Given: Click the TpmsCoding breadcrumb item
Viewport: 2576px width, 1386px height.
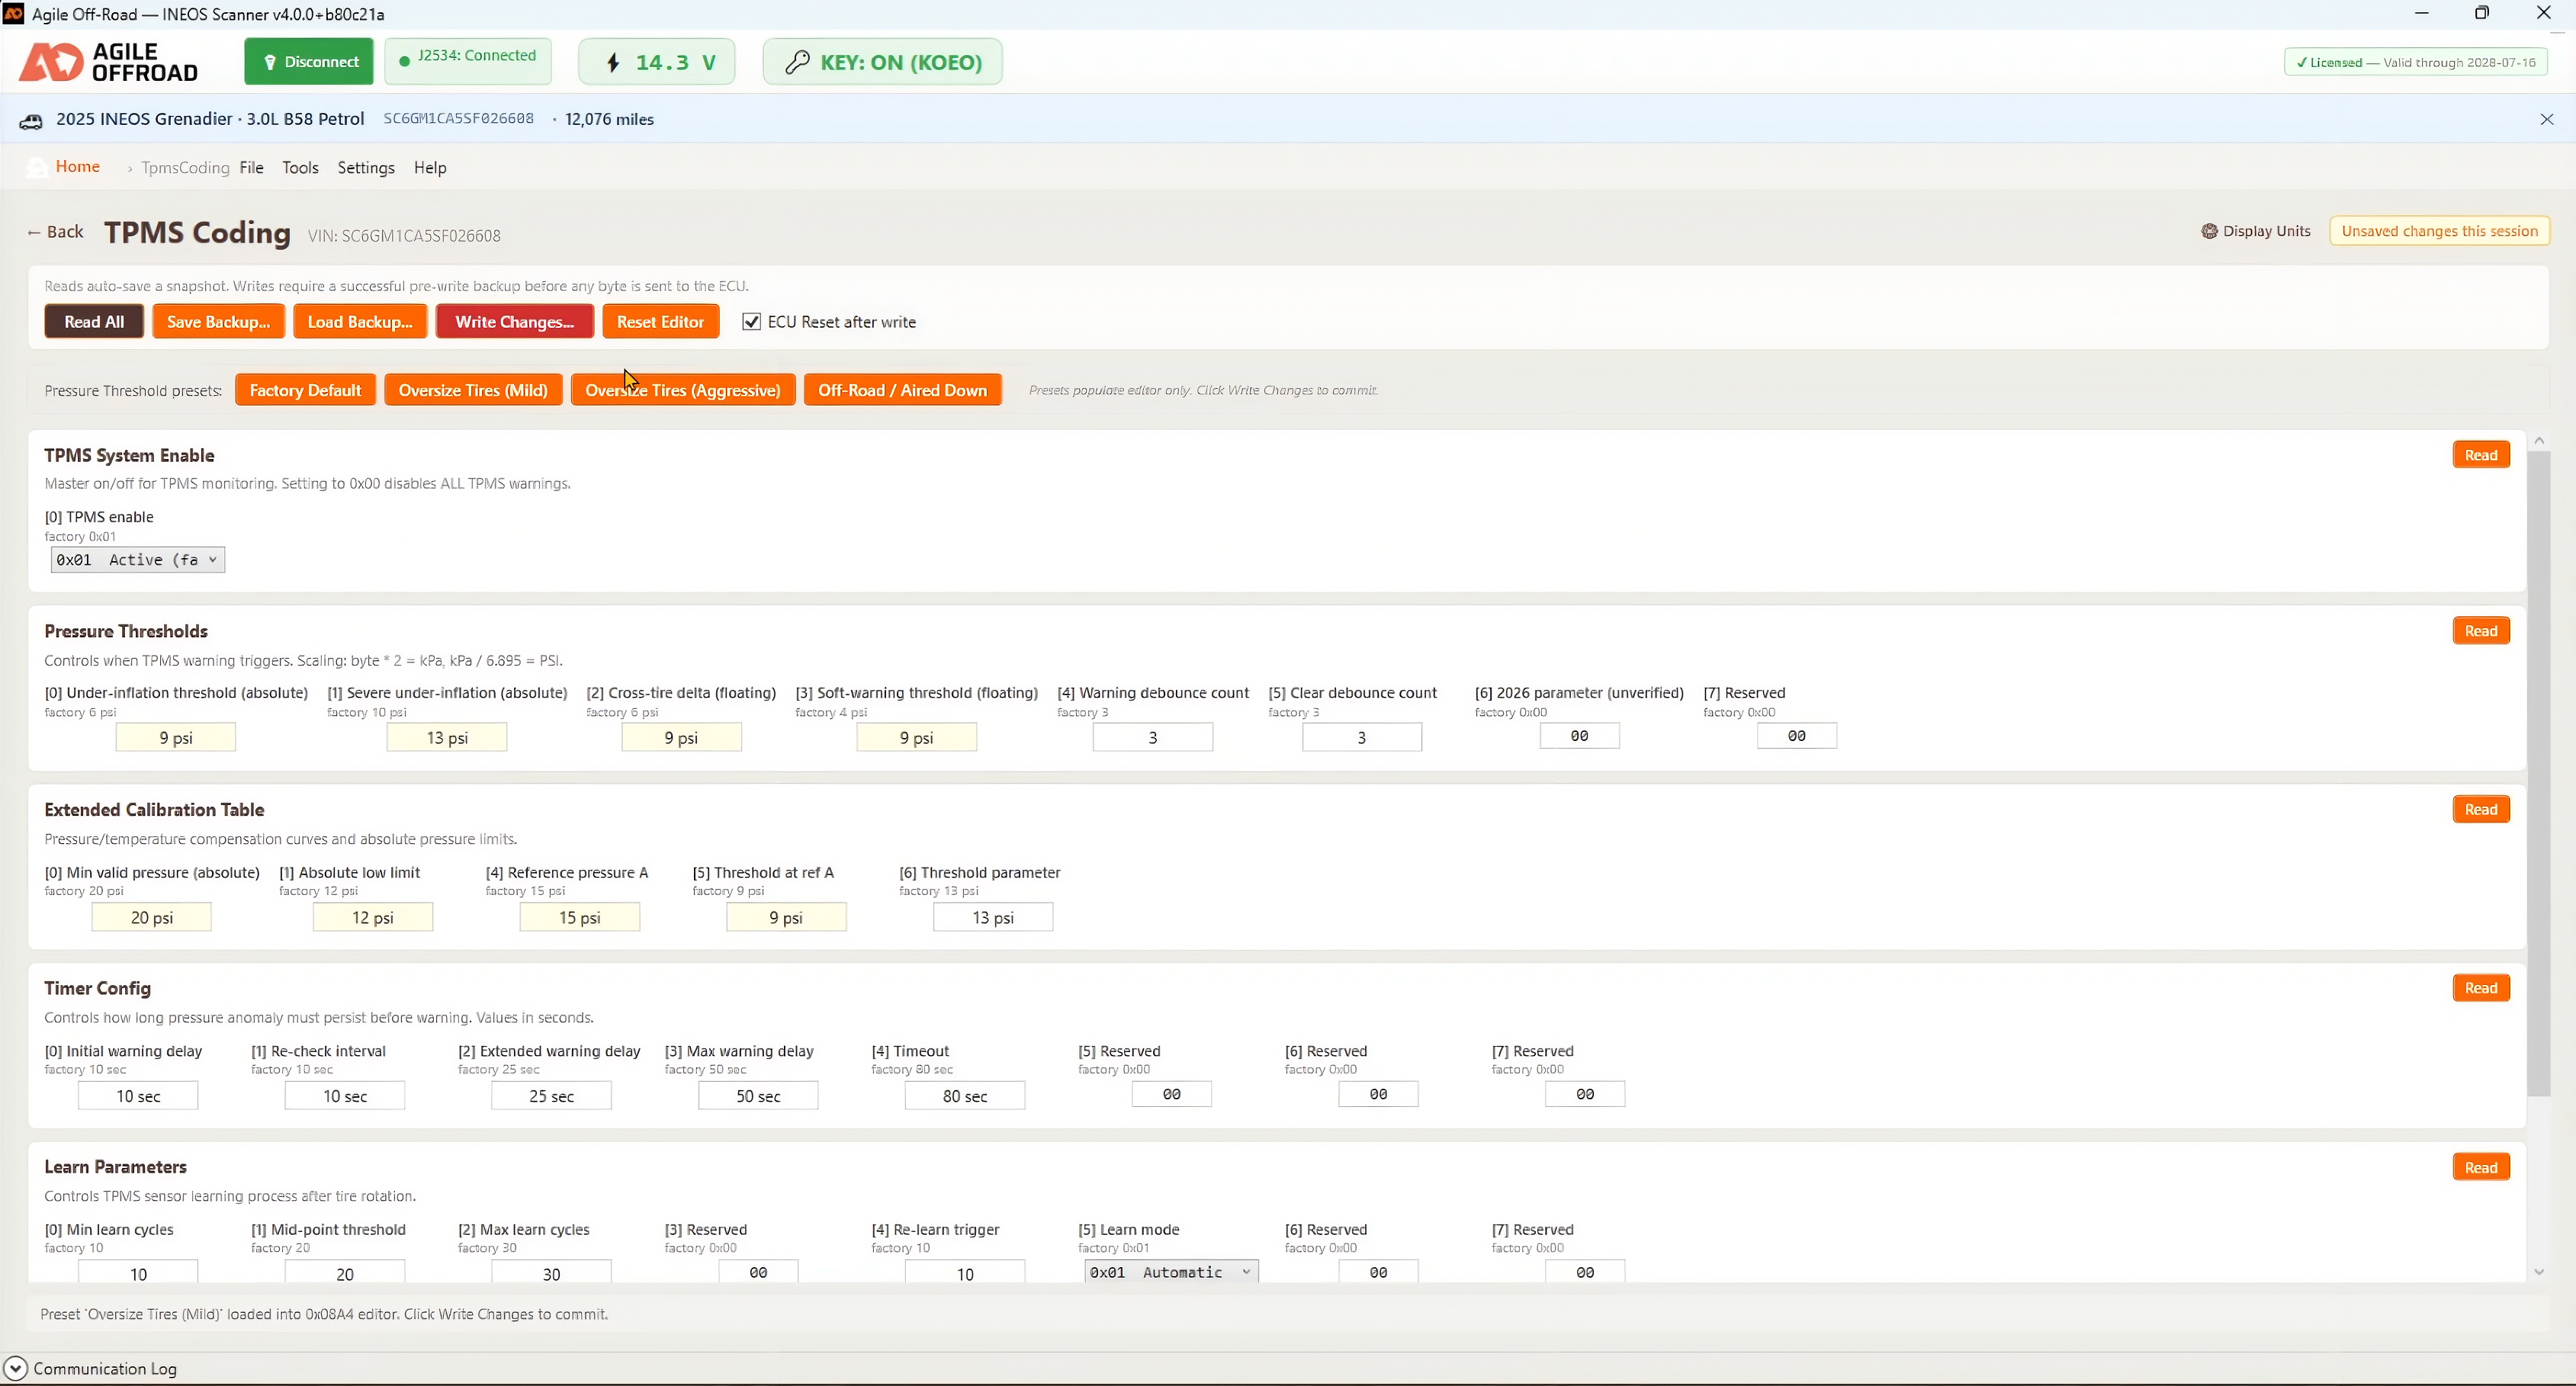Looking at the screenshot, I should point(185,167).
